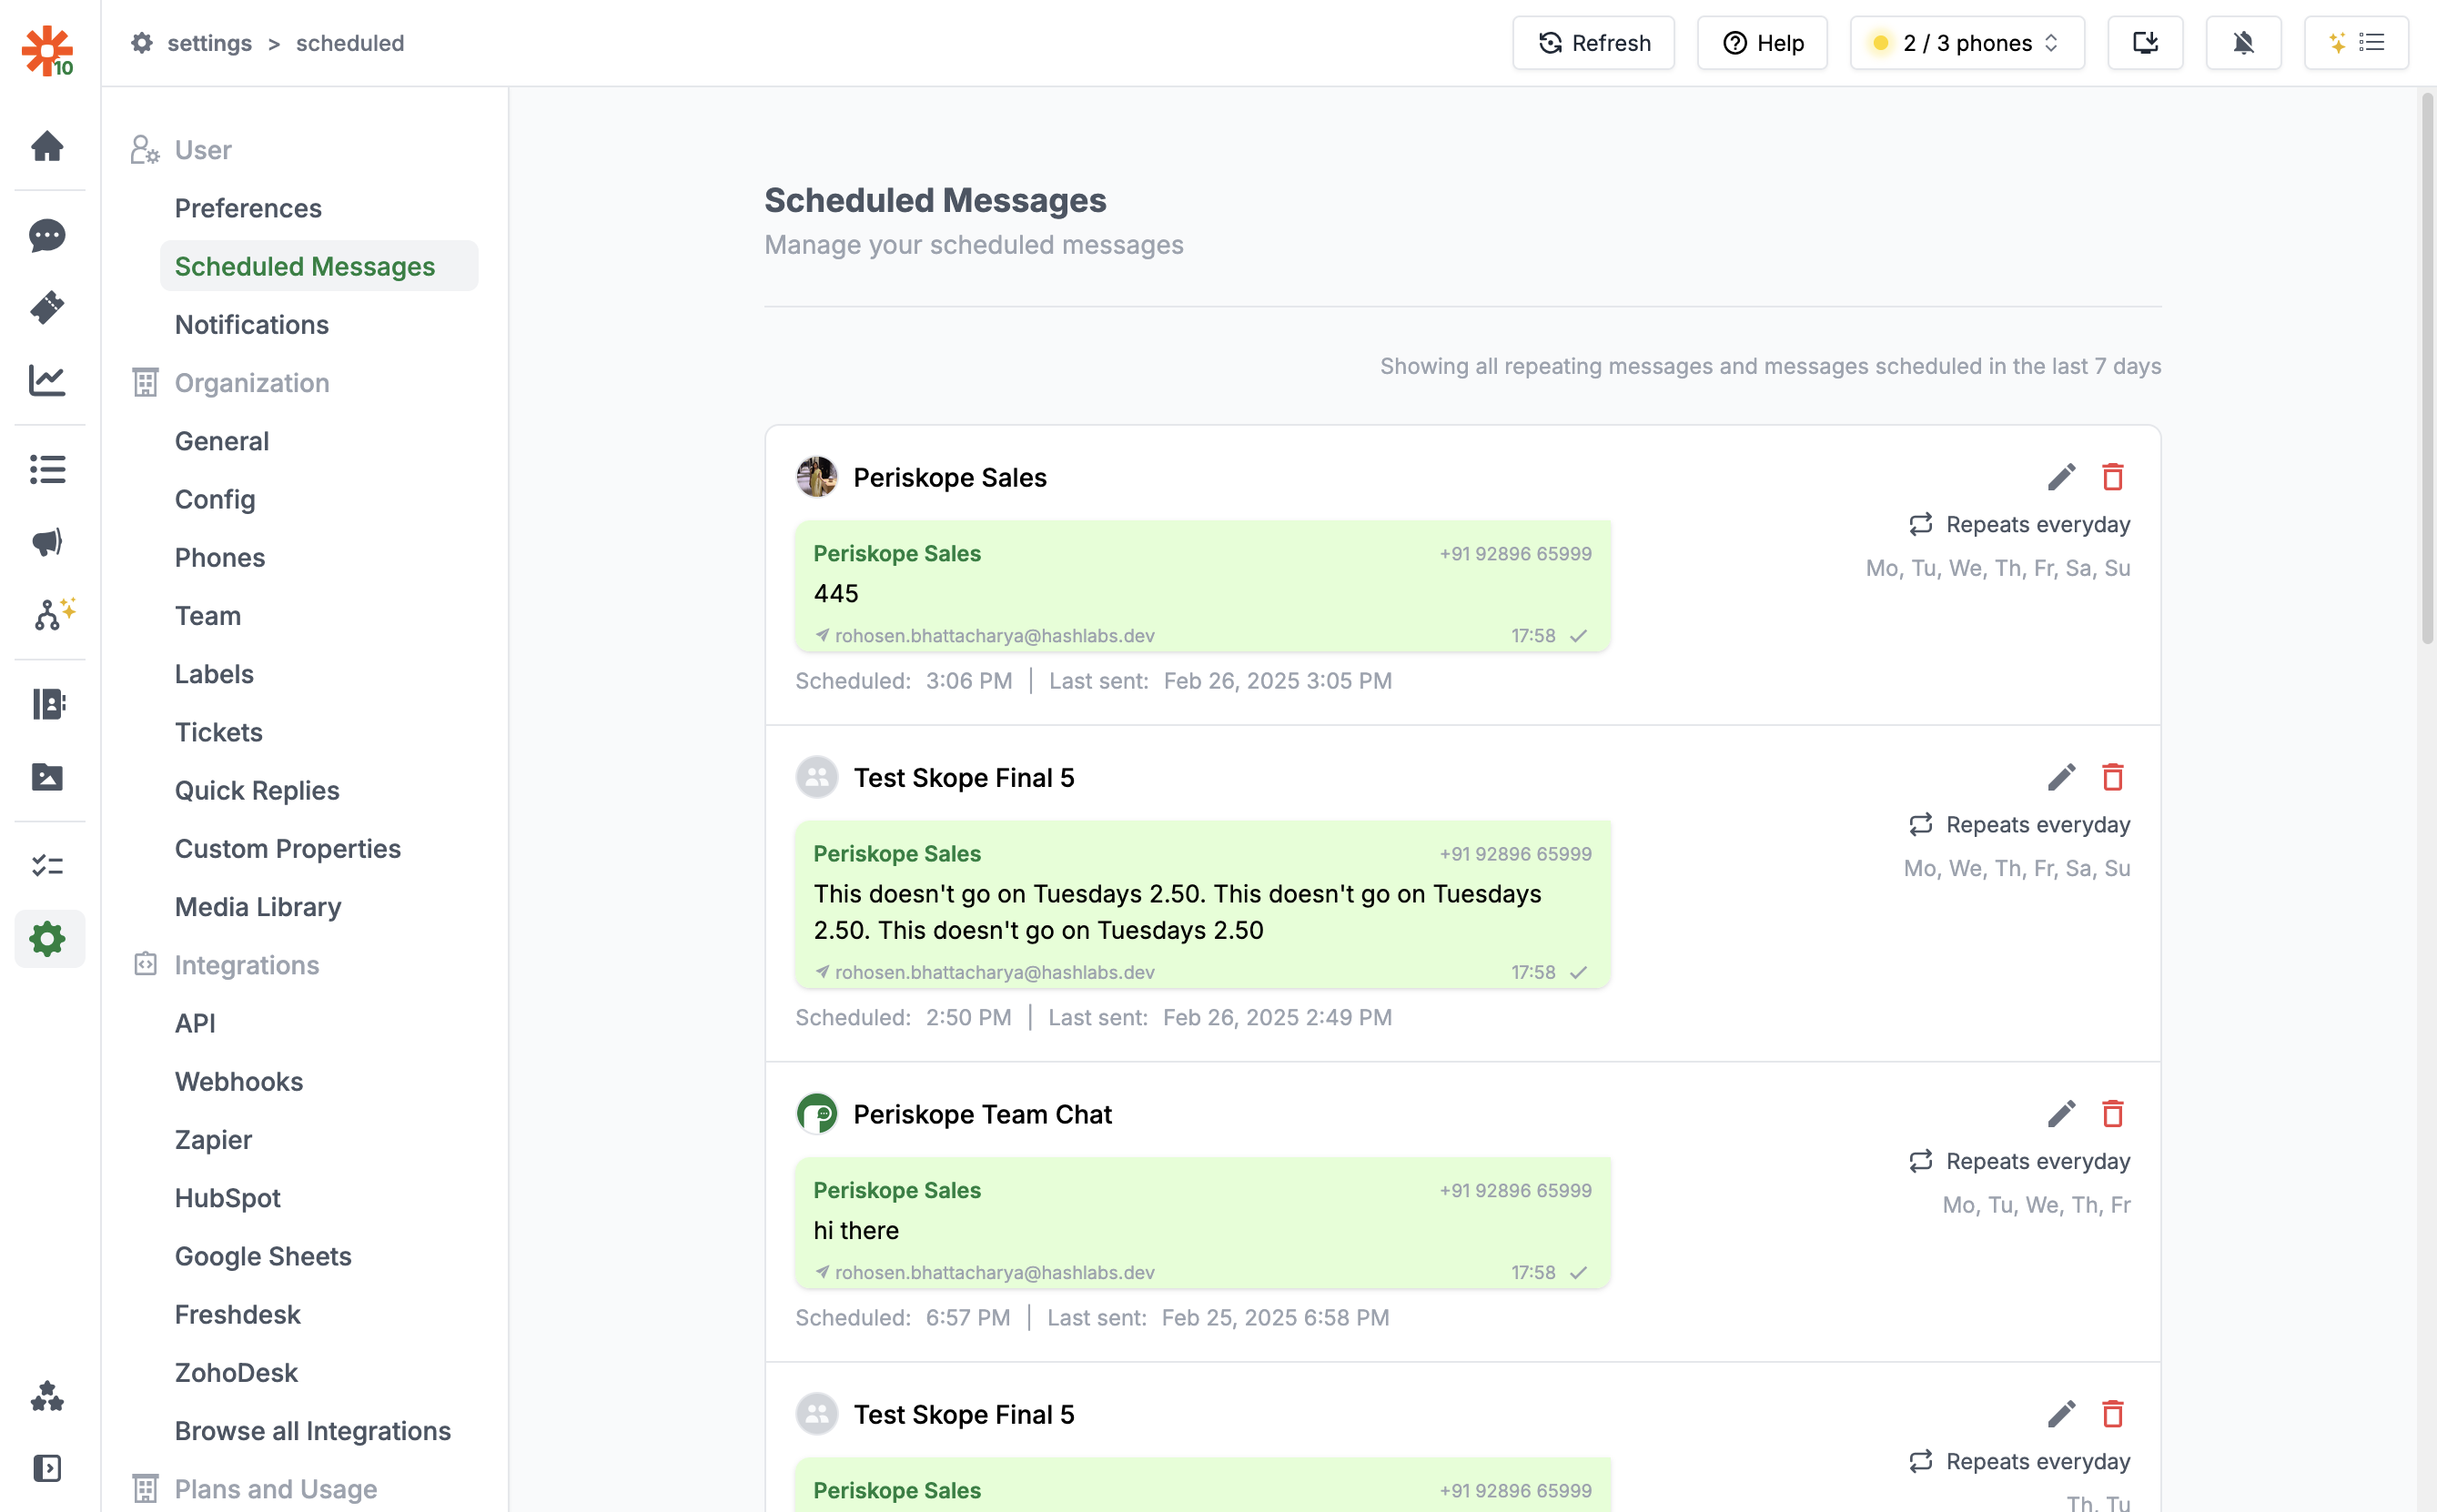Image resolution: width=2437 pixels, height=1512 pixels.
Task: Open the Broadcast megaphone icon
Action: pyautogui.click(x=47, y=542)
